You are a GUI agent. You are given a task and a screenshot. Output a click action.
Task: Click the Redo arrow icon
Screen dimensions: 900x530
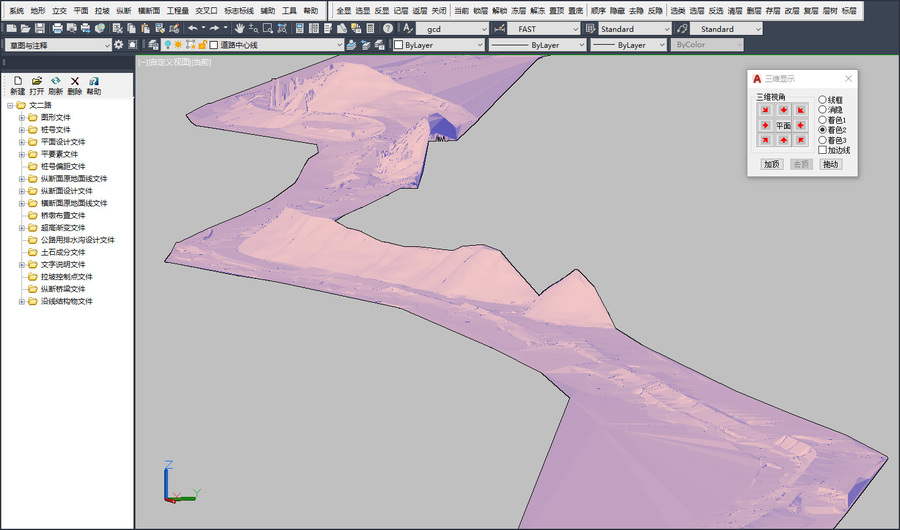point(214,28)
